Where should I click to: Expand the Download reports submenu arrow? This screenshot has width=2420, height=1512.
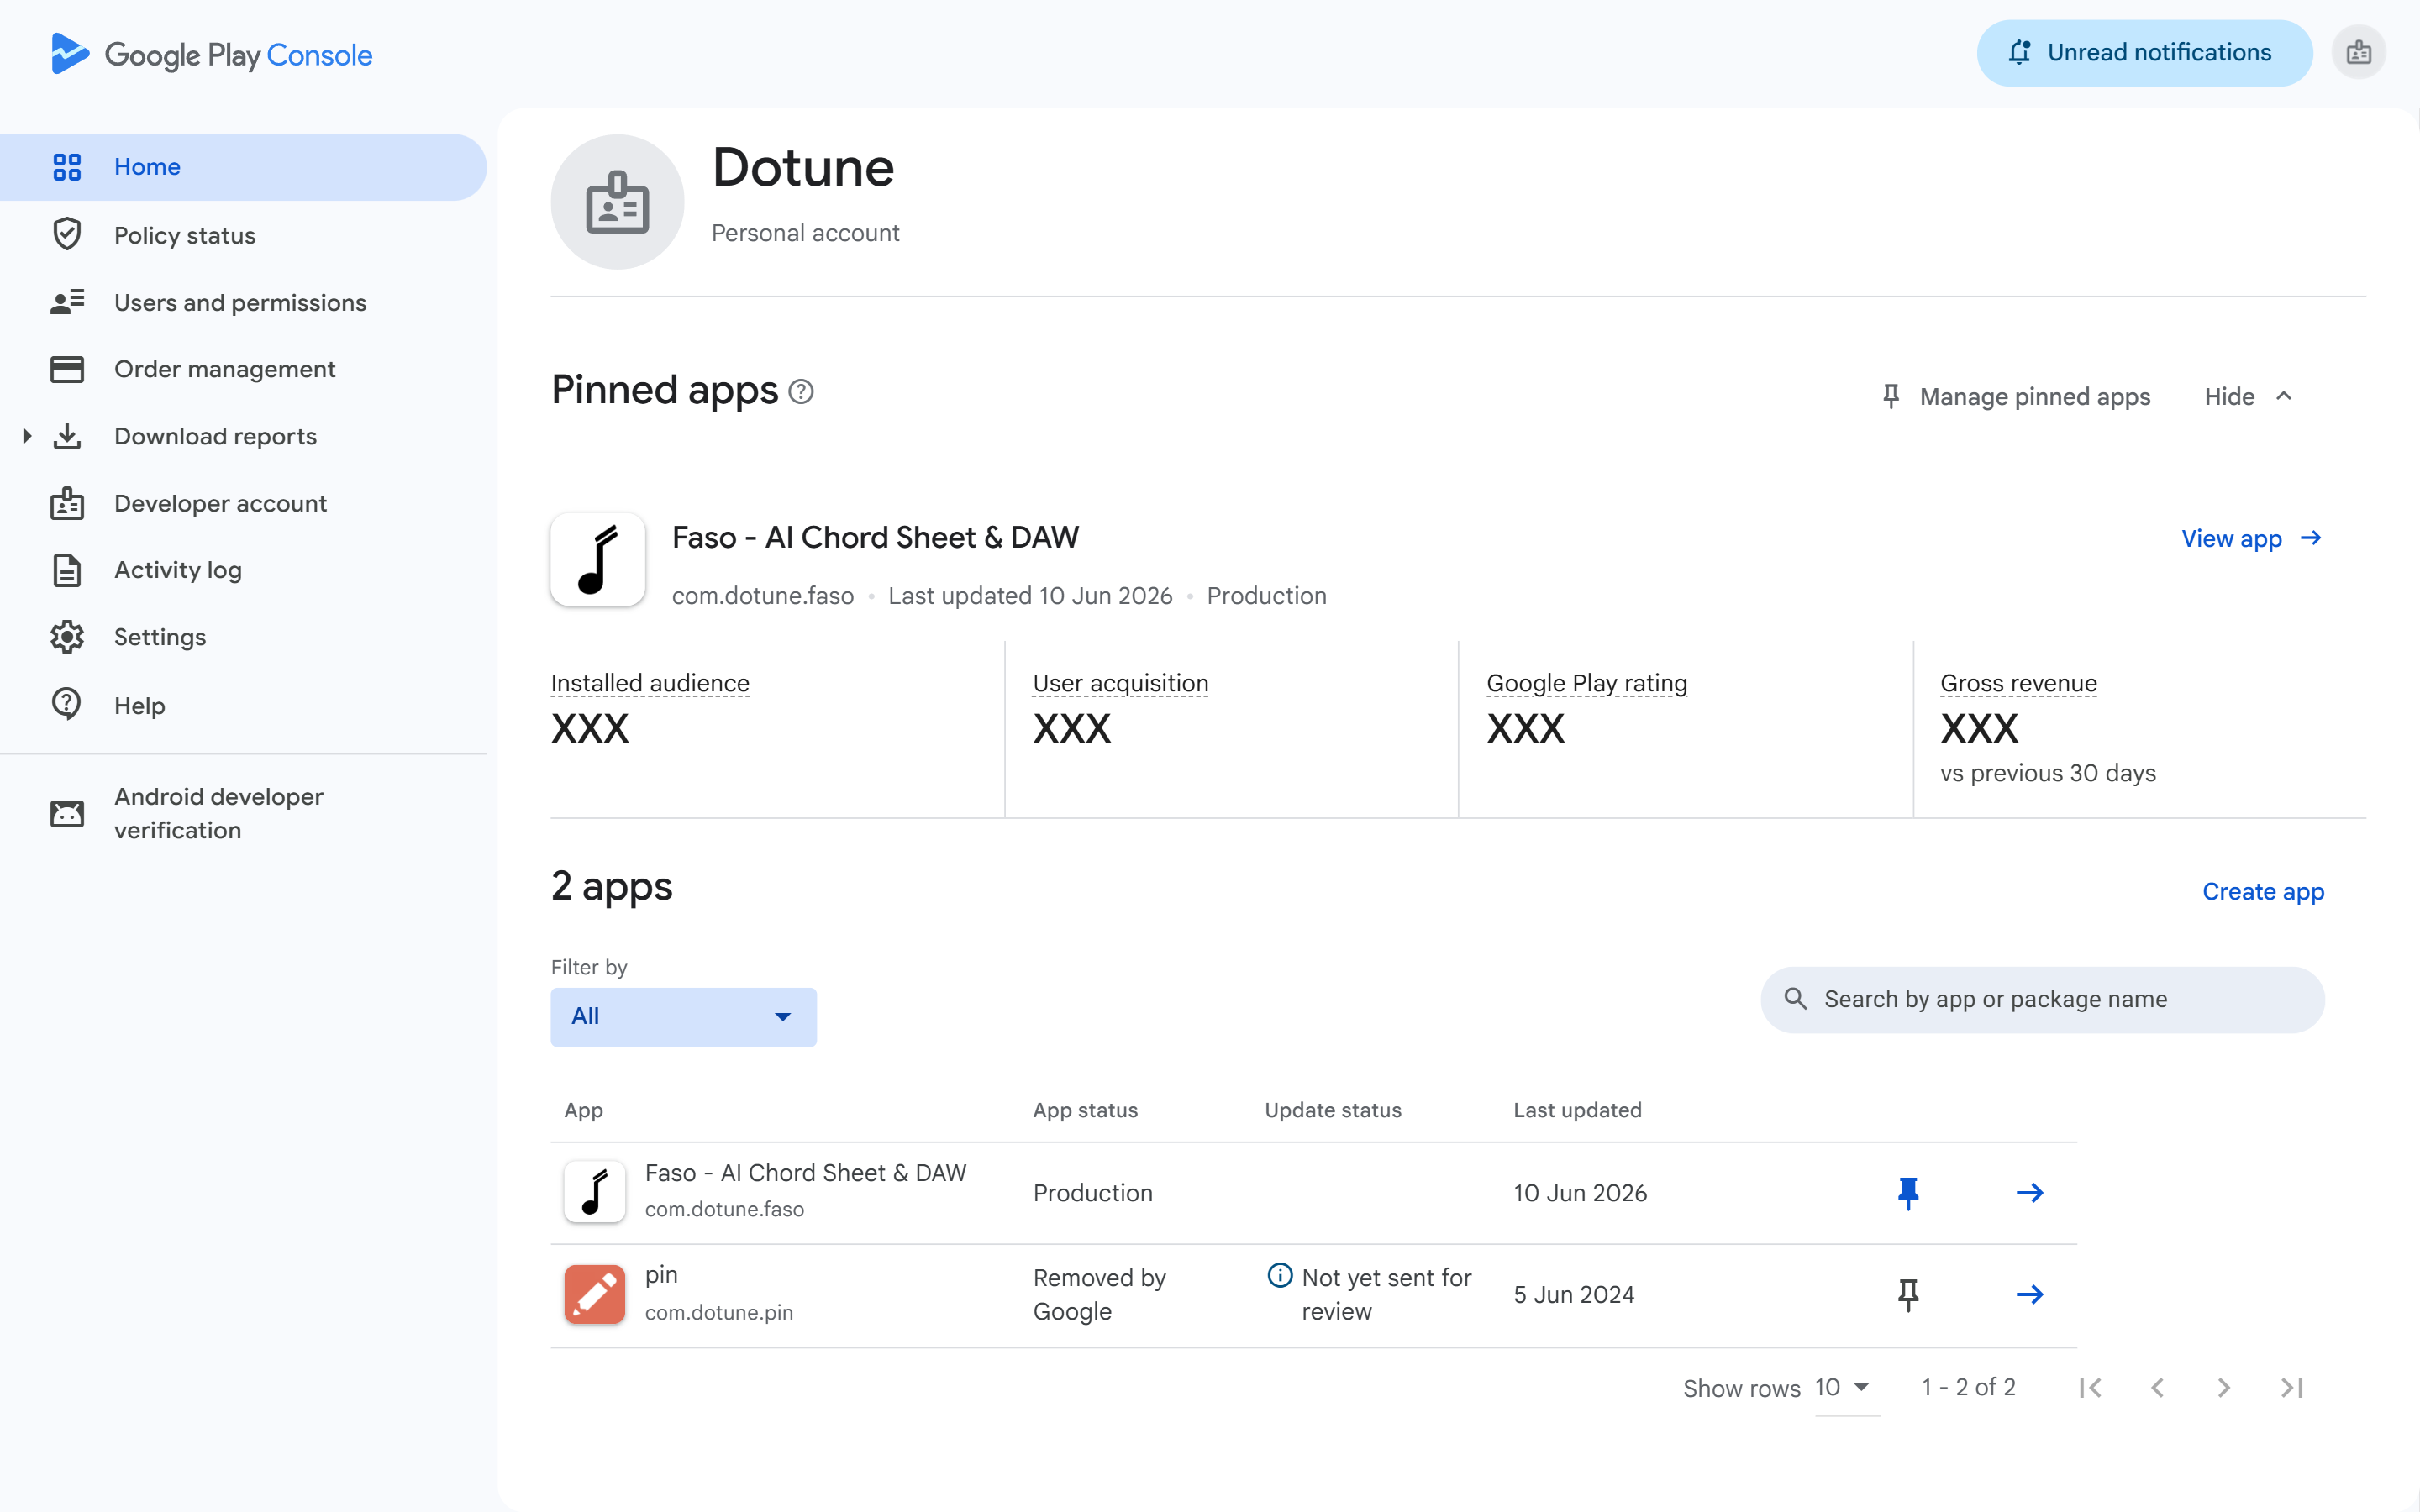pyautogui.click(x=27, y=436)
